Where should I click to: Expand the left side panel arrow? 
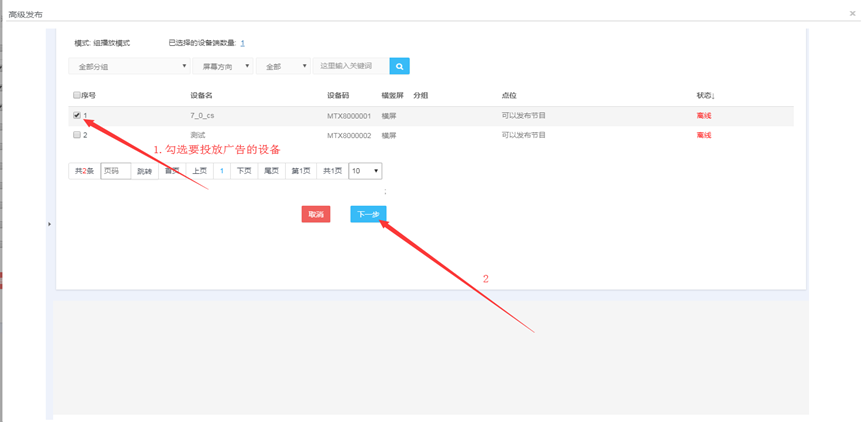pos(49,224)
